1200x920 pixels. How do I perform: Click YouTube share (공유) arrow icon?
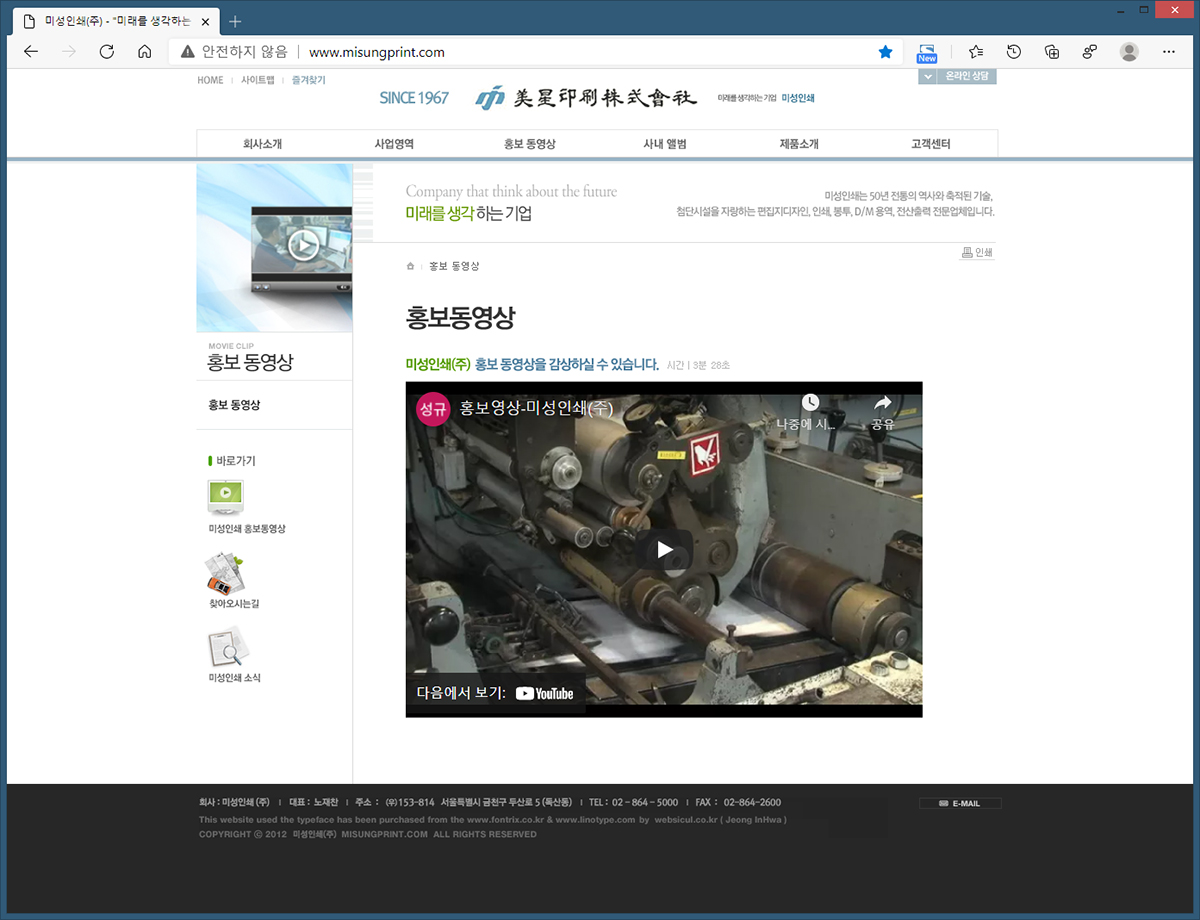coord(882,403)
